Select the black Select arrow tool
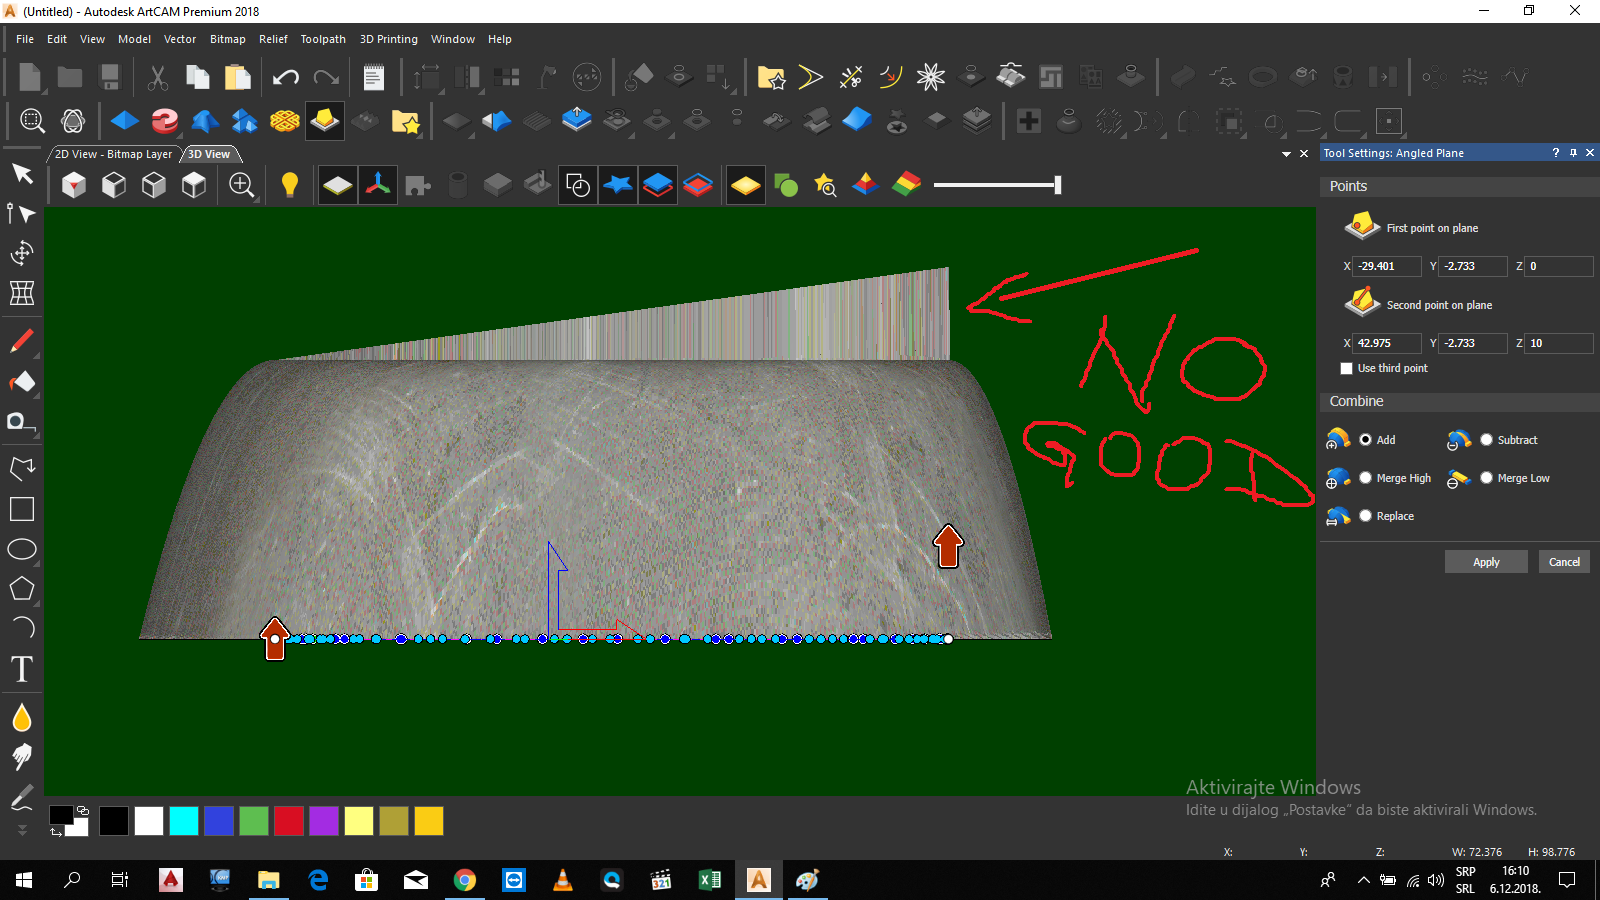This screenshot has height=900, width=1600. [22, 173]
